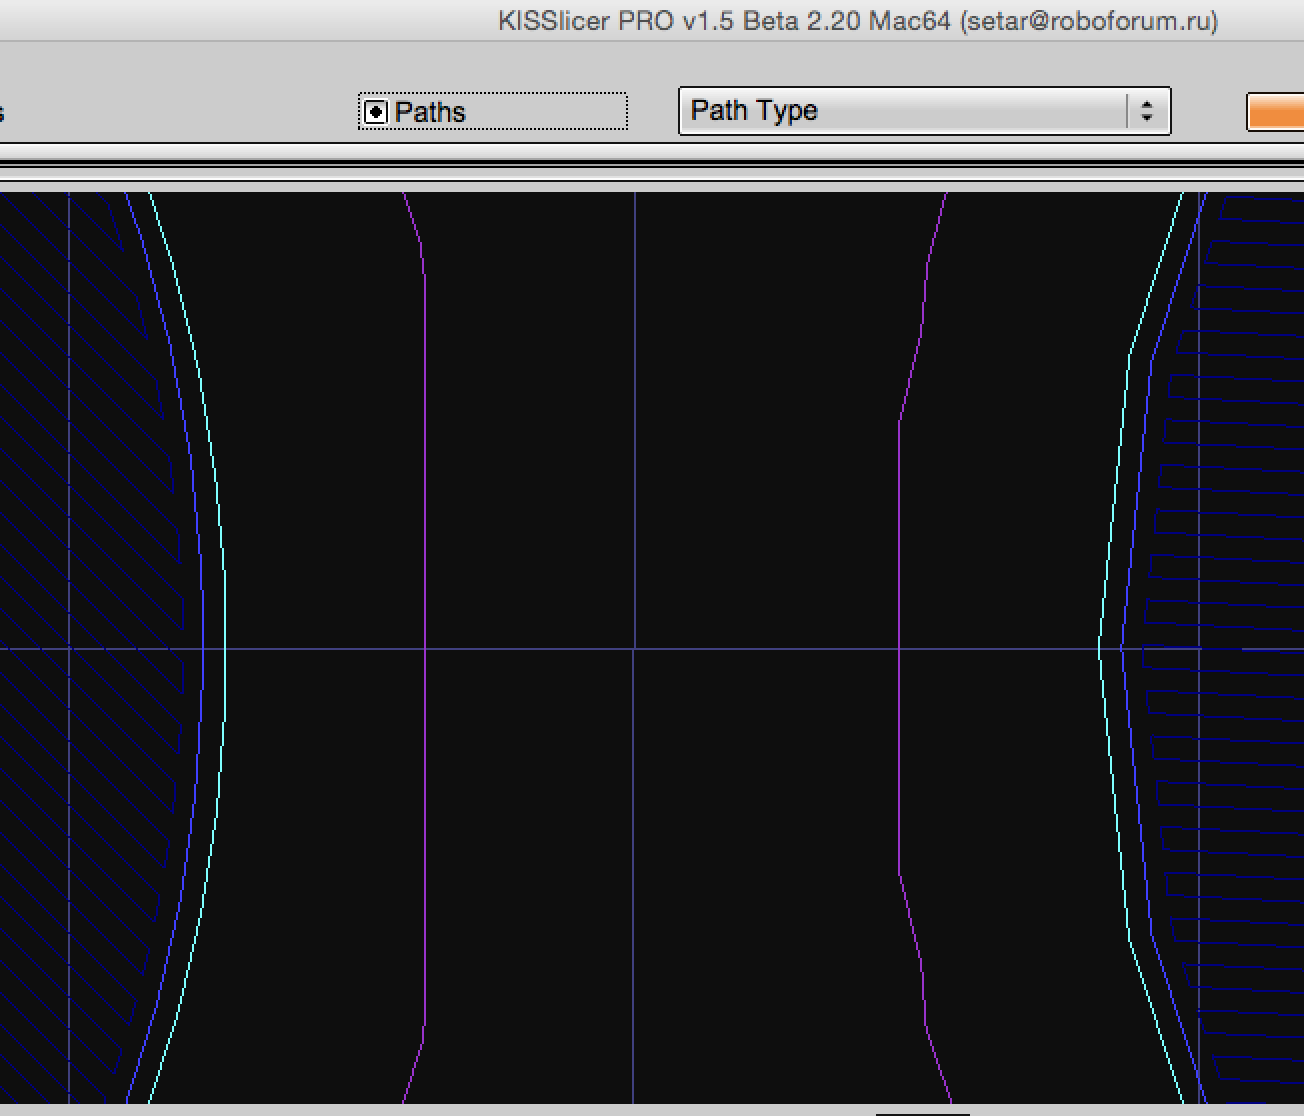This screenshot has width=1304, height=1116.
Task: Click the blue loop beside left cyan curve
Action: click(x=202, y=600)
